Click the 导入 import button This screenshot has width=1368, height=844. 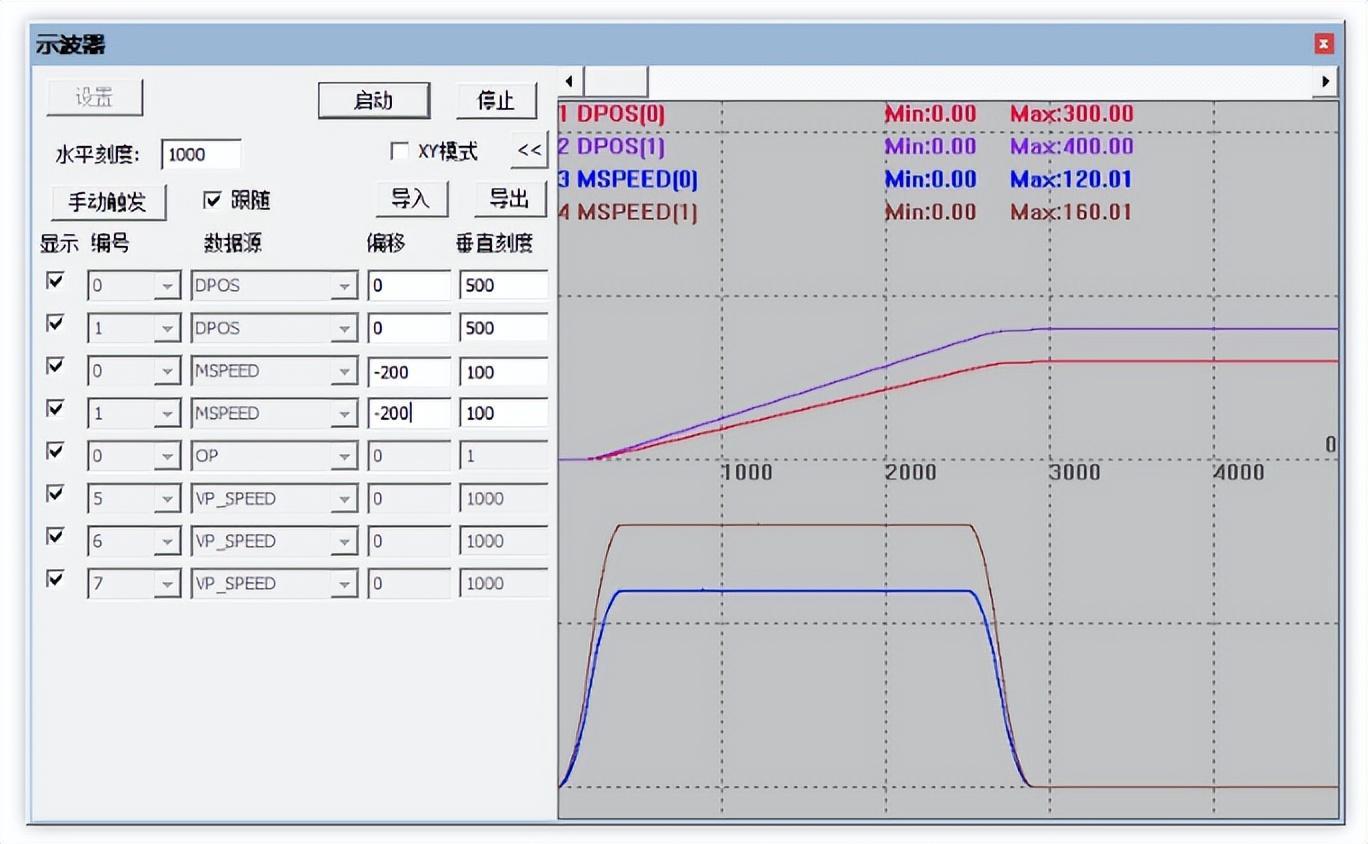pyautogui.click(x=411, y=199)
